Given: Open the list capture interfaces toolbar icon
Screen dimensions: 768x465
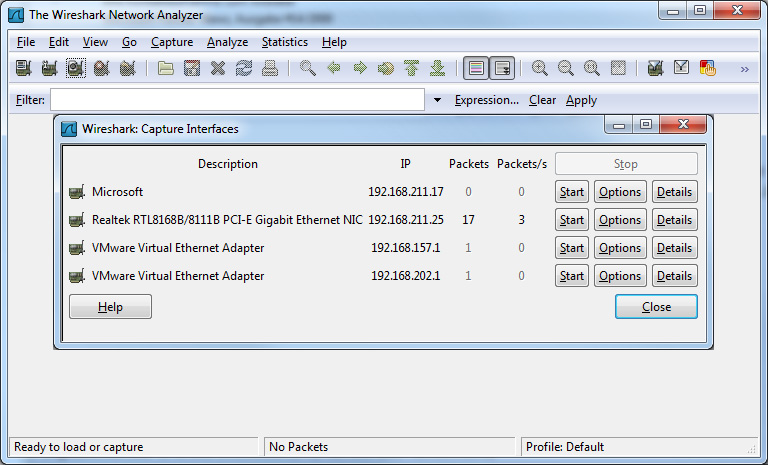Looking at the screenshot, I should 23,68.
